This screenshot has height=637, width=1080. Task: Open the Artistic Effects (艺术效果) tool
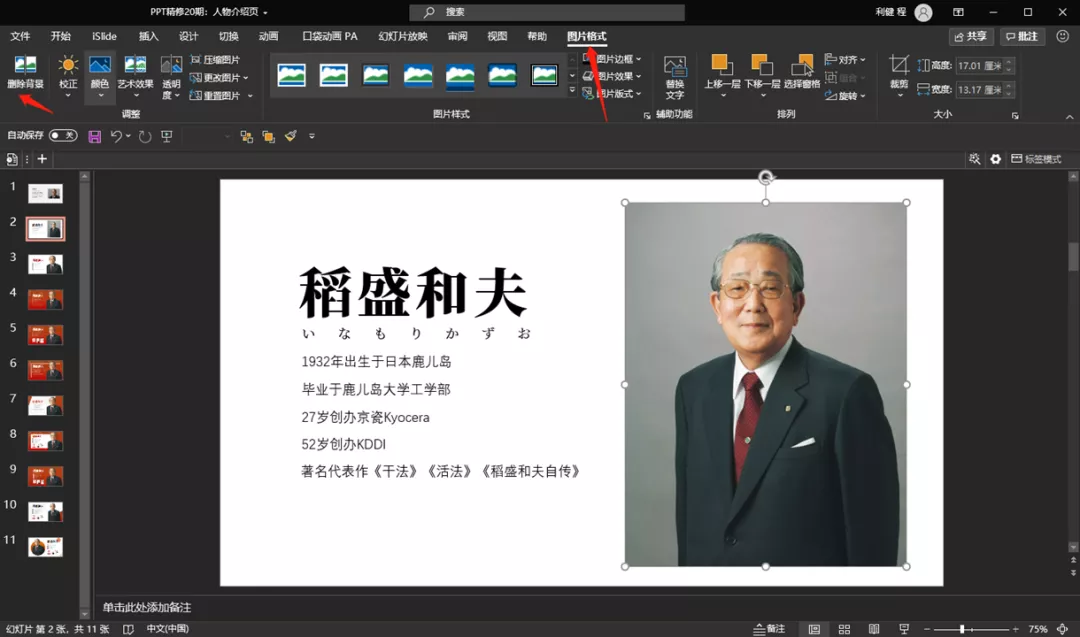pyautogui.click(x=135, y=74)
